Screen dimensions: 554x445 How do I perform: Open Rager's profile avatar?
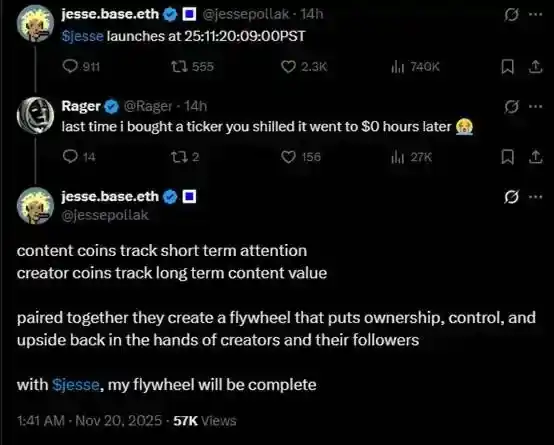(35, 115)
